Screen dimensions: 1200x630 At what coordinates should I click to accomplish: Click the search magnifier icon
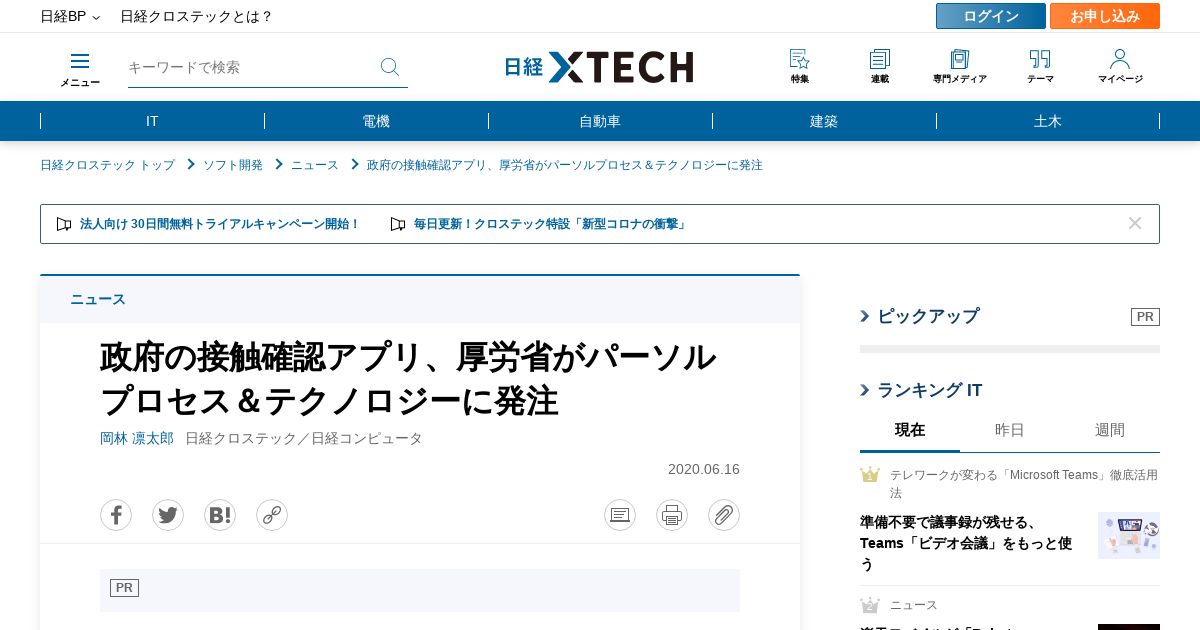click(x=390, y=67)
